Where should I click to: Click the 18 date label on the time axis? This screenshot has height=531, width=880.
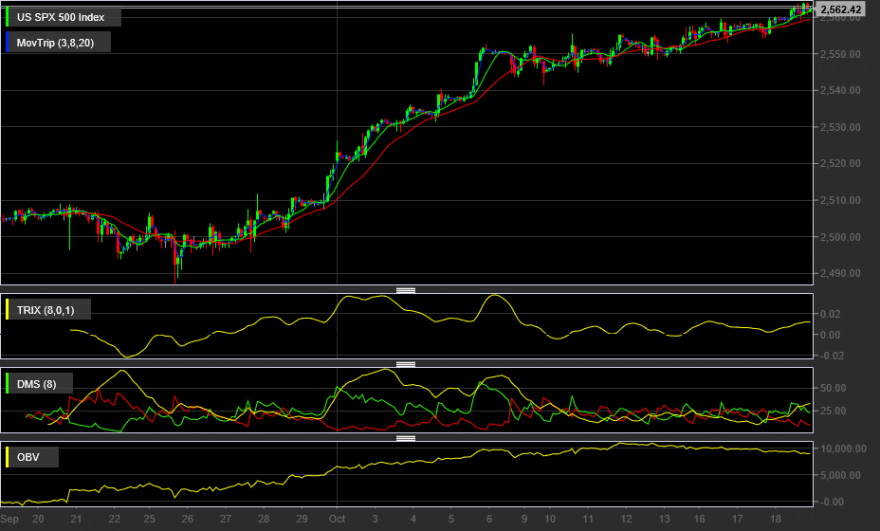point(775,519)
